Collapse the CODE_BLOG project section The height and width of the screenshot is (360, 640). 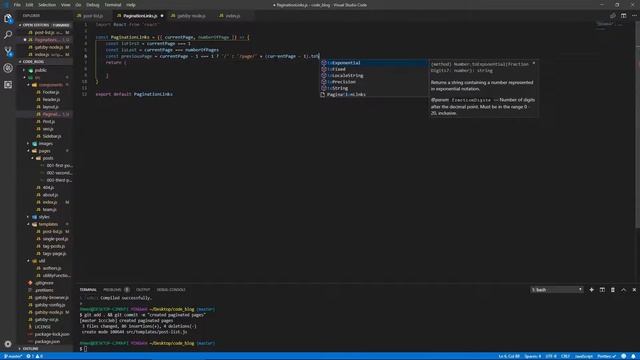click(44, 62)
